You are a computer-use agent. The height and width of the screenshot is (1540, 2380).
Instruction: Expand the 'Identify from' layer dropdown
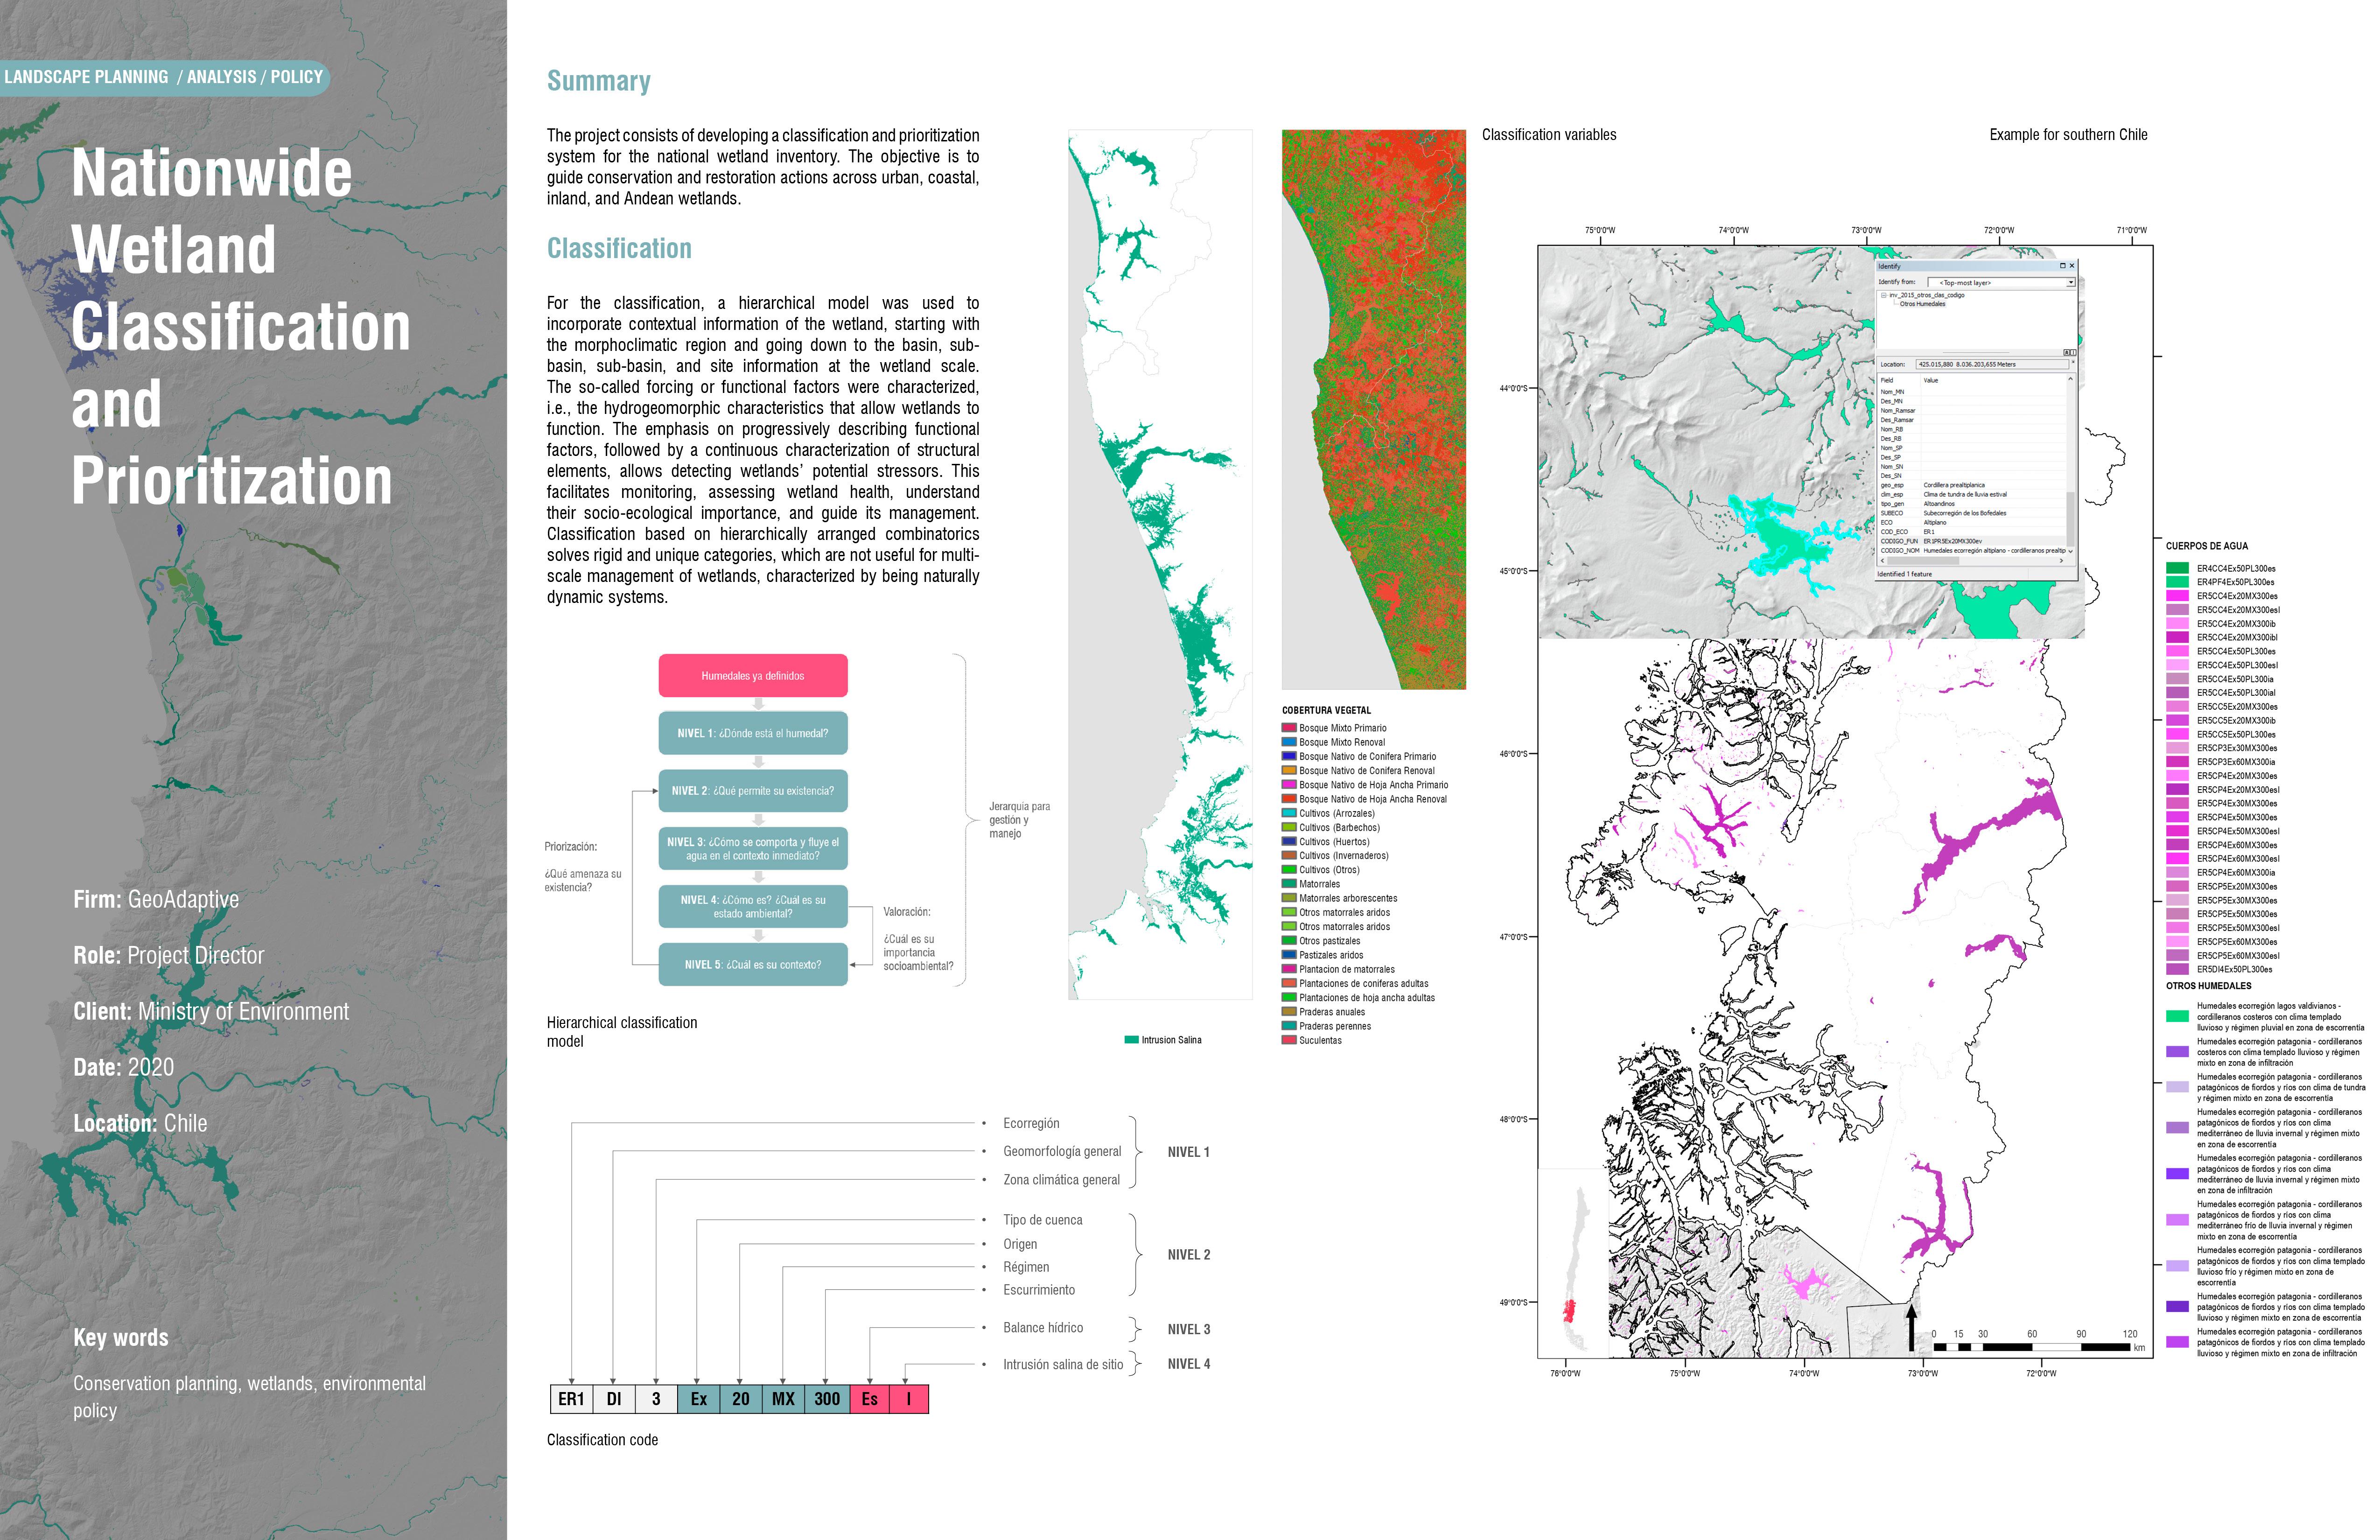click(2071, 282)
